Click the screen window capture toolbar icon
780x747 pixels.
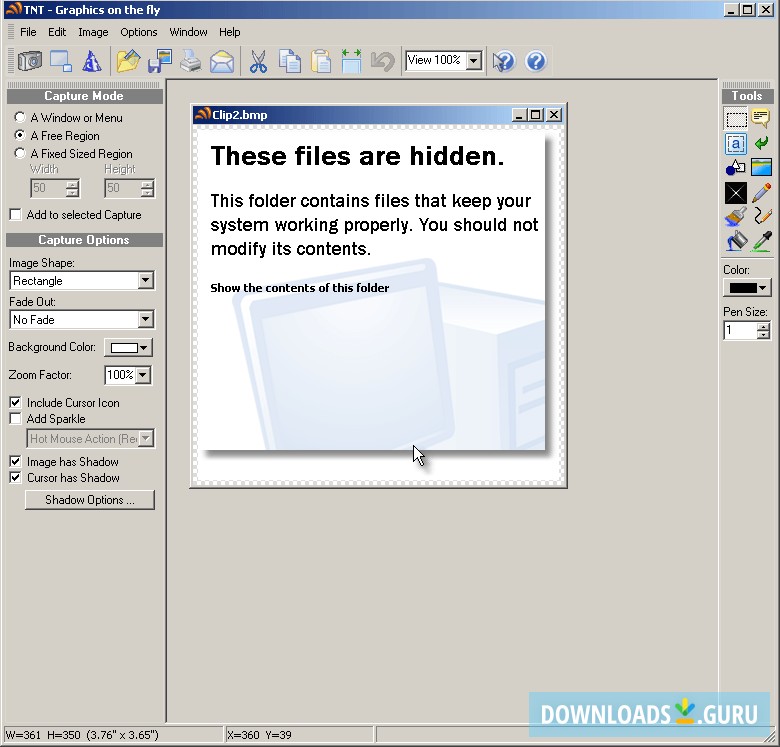[61, 62]
